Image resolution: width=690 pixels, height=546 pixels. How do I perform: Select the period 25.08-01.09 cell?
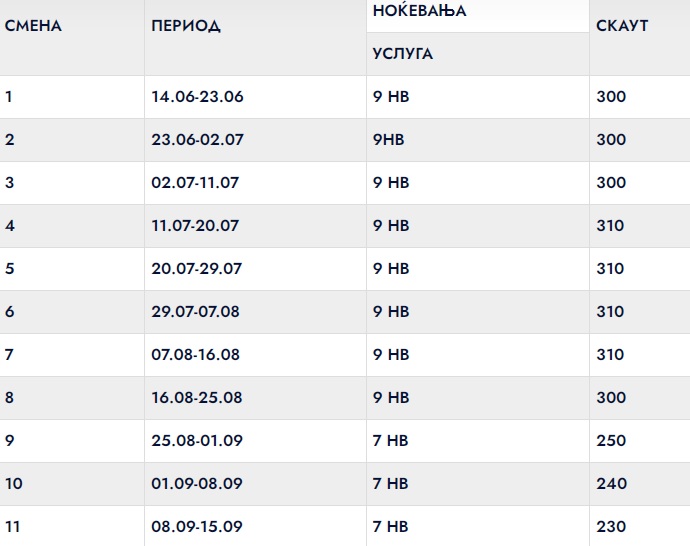[196, 441]
